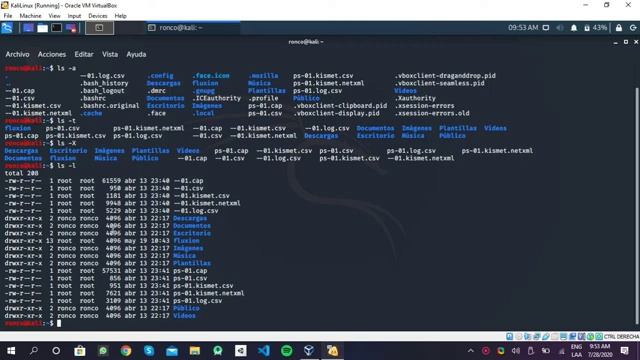Click 'Plantillas' in the ls -l listing
Viewport: 640px width, 360px height.
tap(192, 263)
